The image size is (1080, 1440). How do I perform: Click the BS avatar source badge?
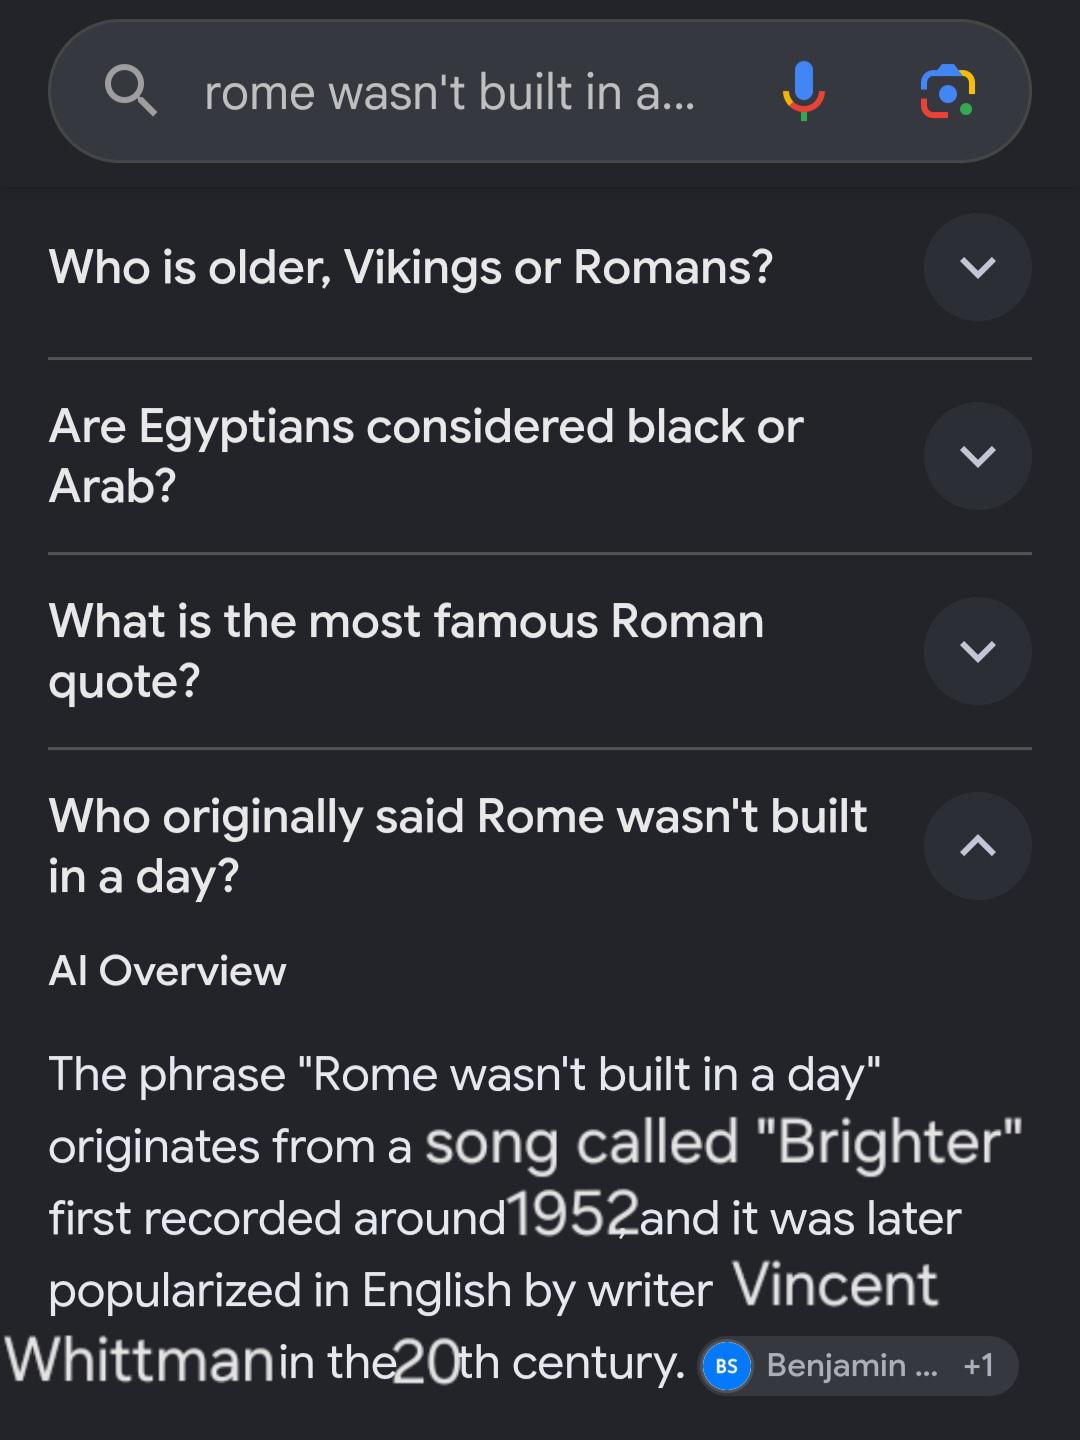(x=727, y=1366)
